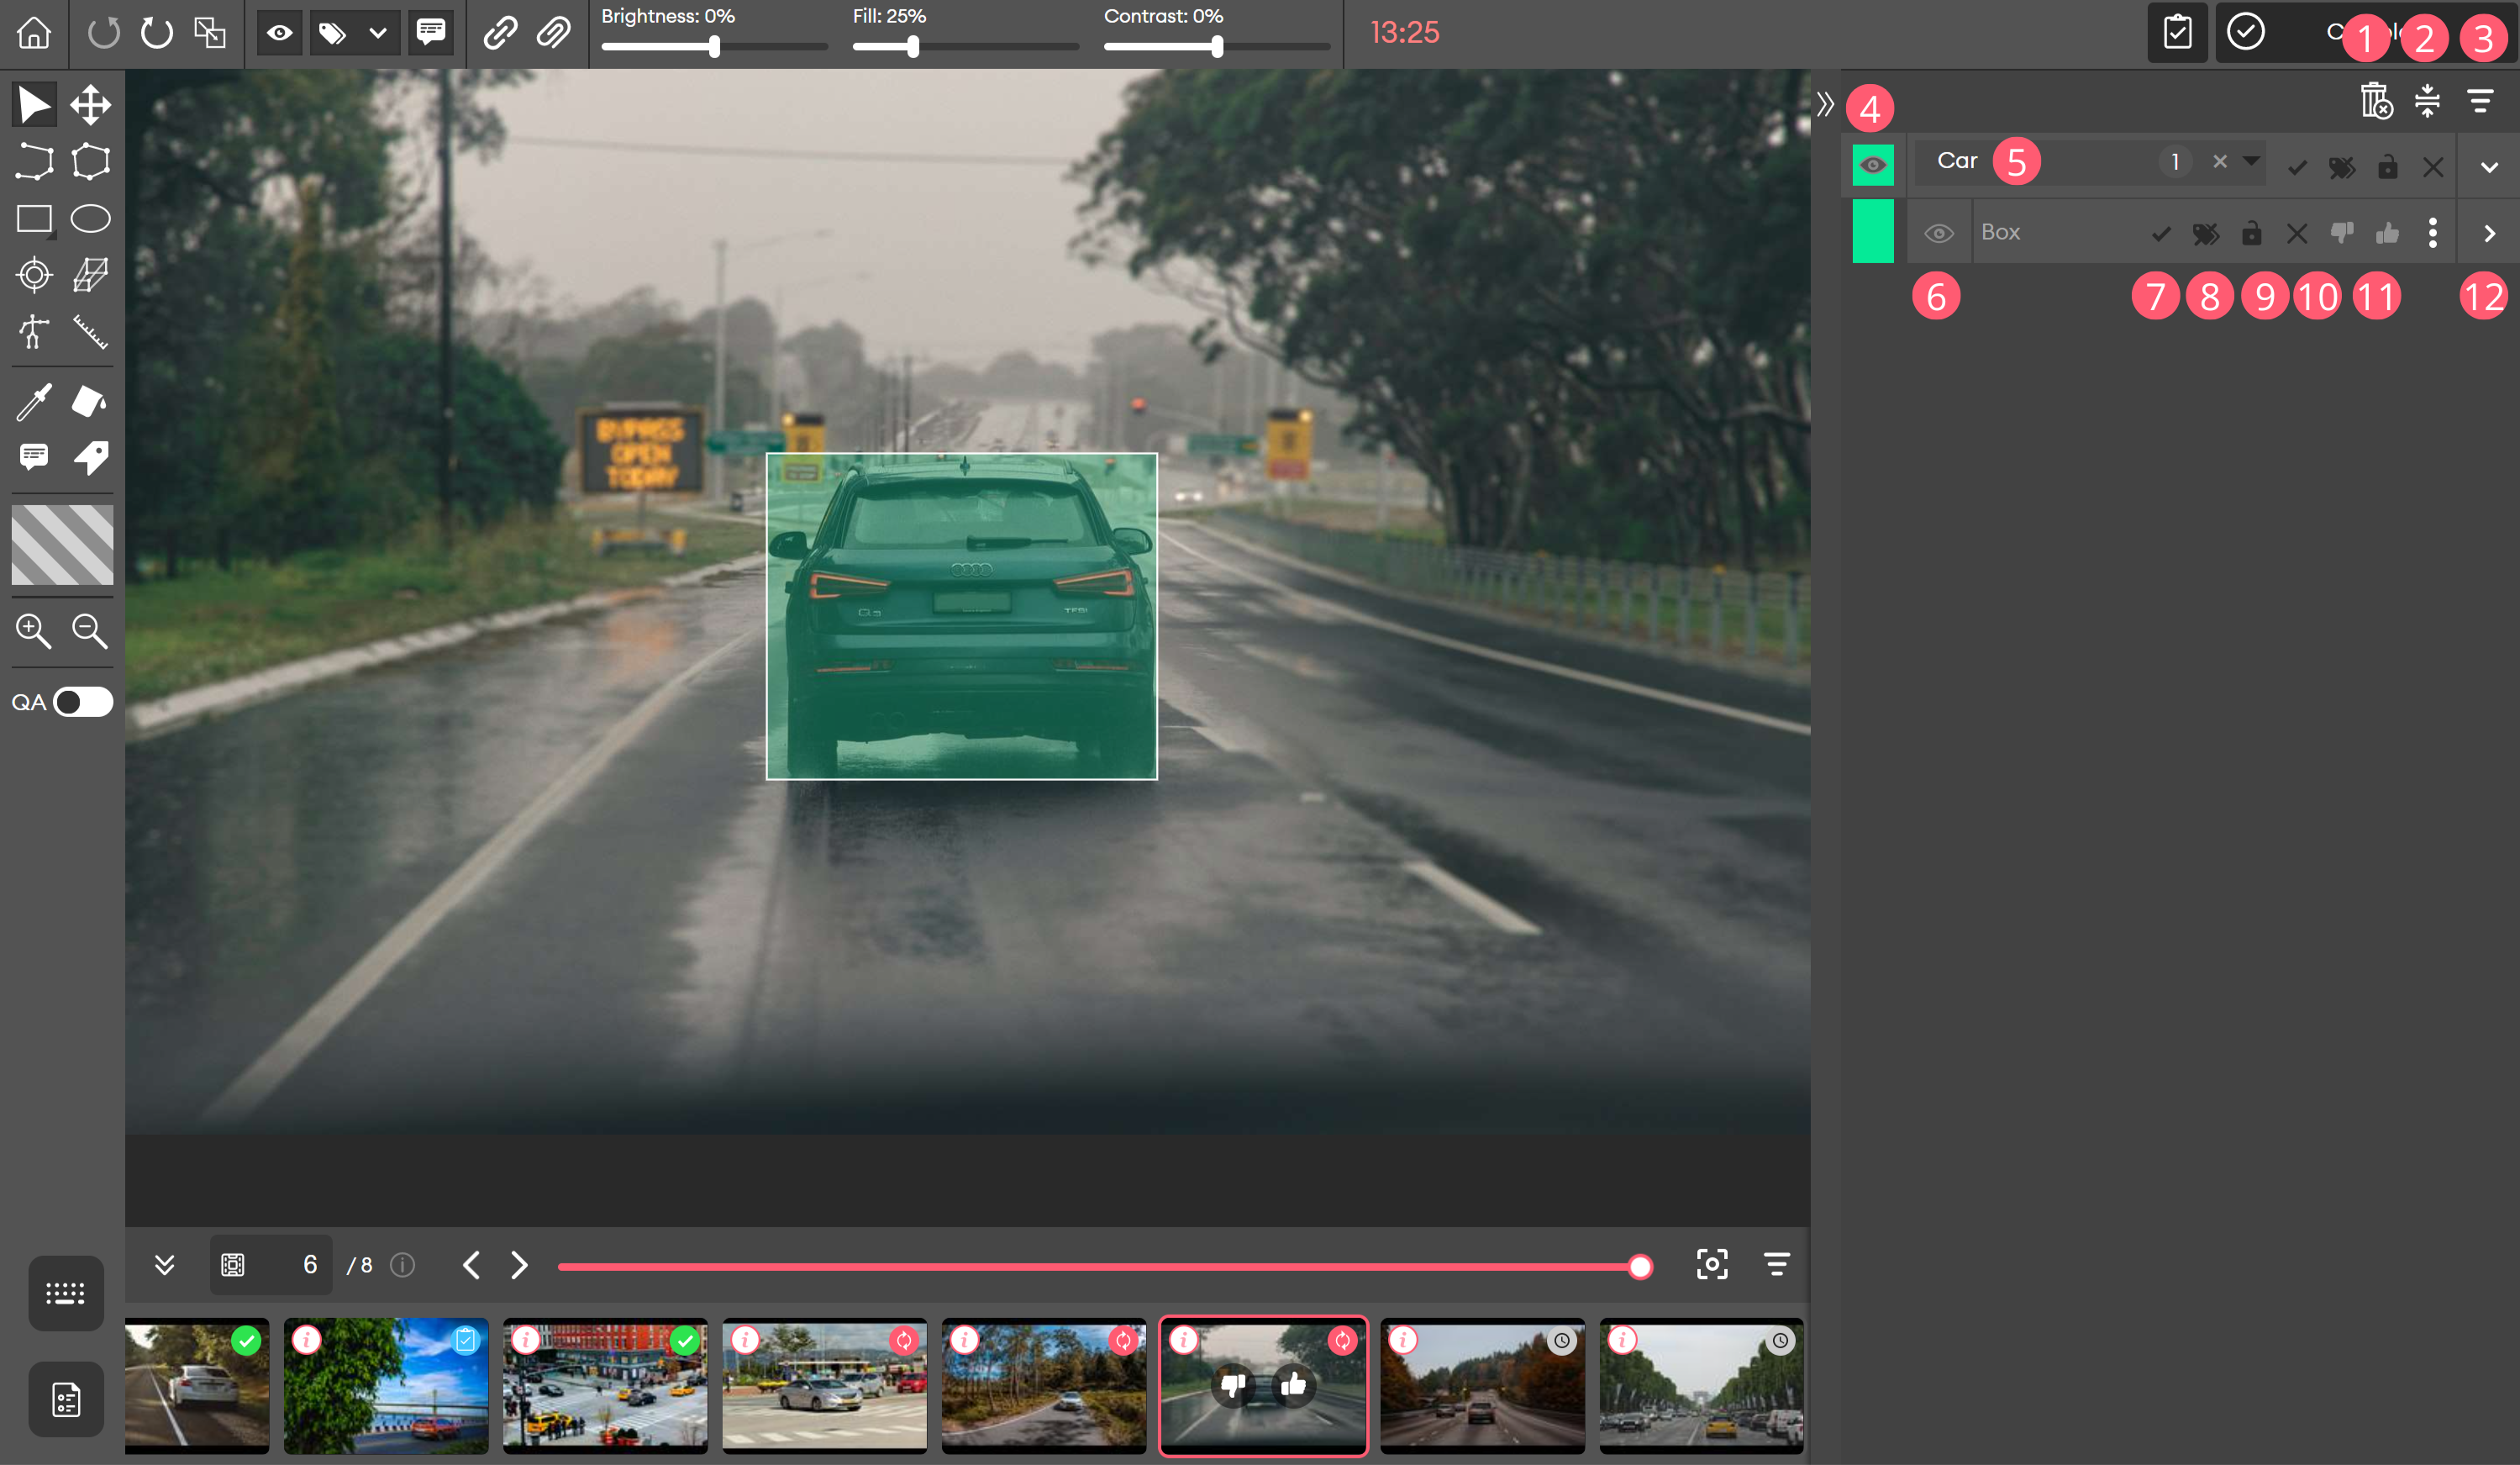2520x1465 pixels.
Task: Go to the next item
Action: point(519,1265)
